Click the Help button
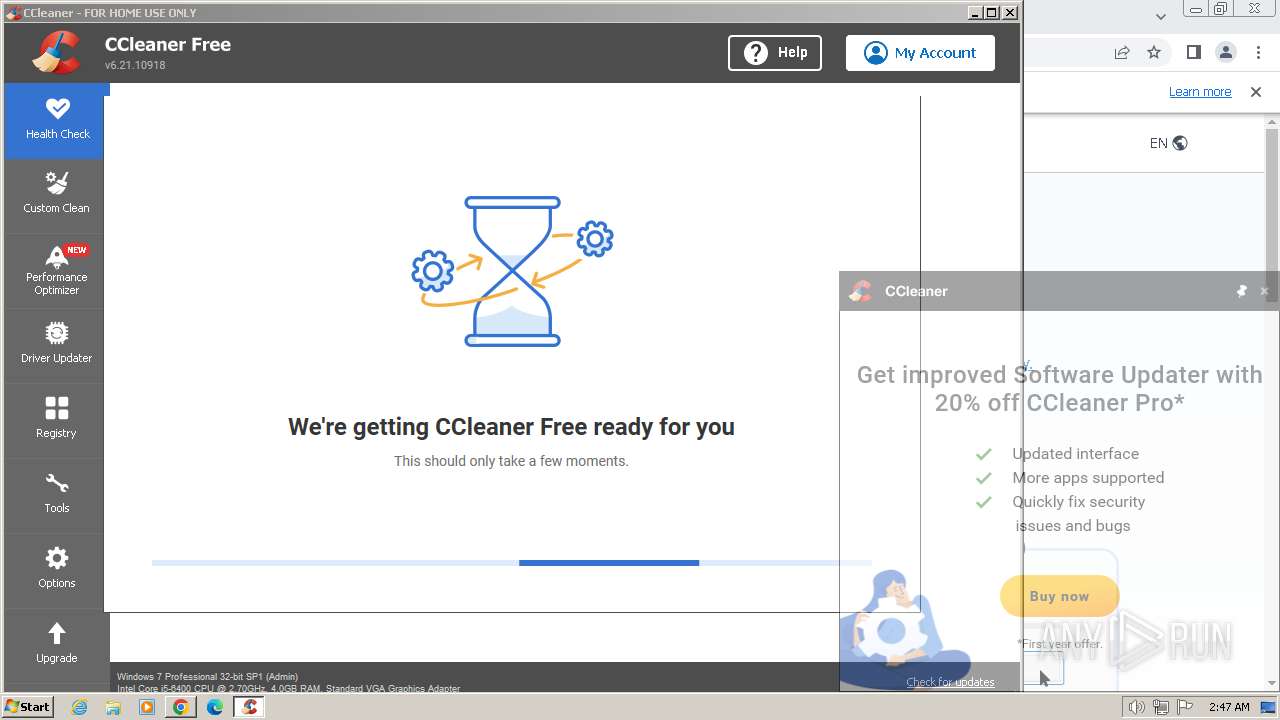Image resolution: width=1280 pixels, height=720 pixels. pos(775,53)
